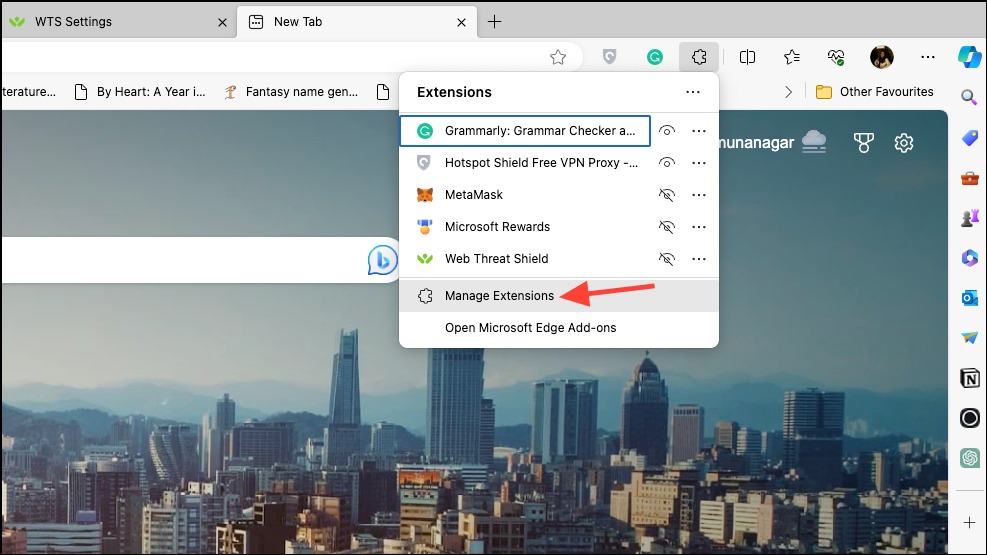Switch to New Tab tab
Viewport: 987px width, 555px height.
pos(356,22)
